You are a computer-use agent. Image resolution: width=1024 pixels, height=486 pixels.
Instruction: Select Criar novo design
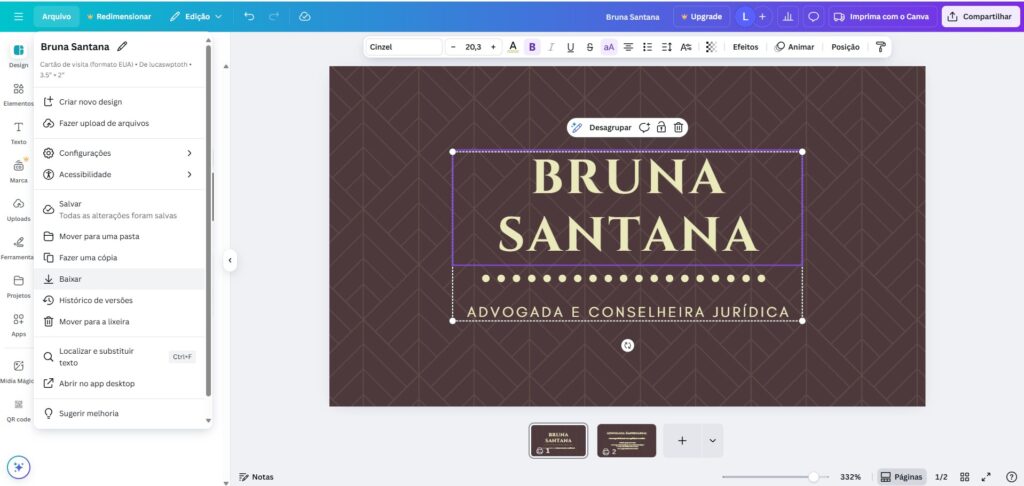tap(119, 102)
